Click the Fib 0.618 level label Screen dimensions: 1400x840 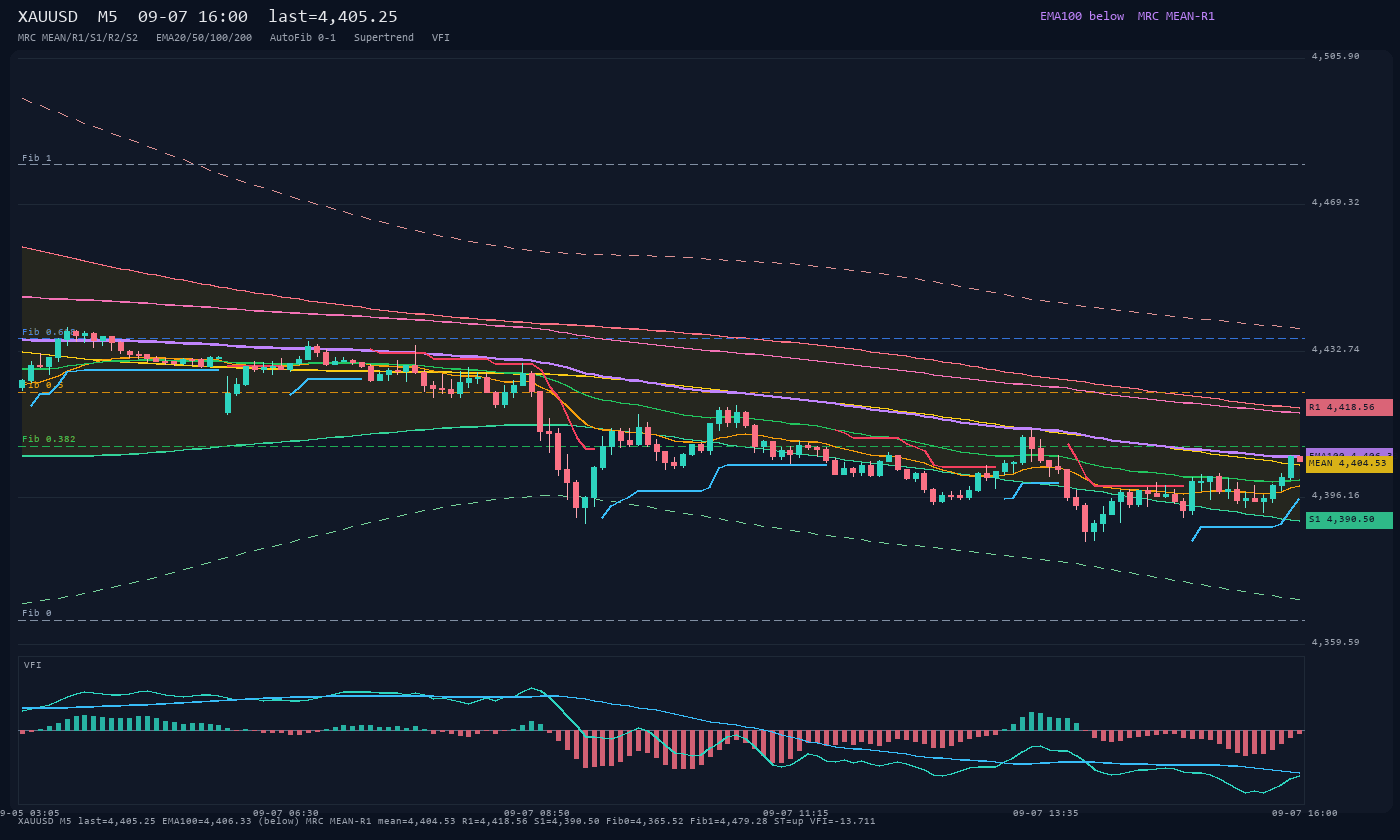pos(49,332)
